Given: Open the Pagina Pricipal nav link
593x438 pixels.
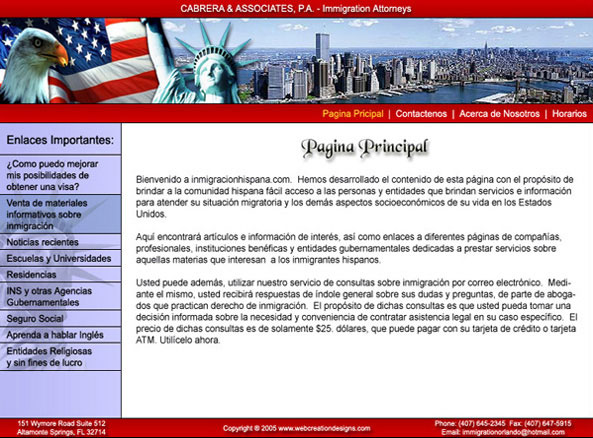Looking at the screenshot, I should (352, 114).
